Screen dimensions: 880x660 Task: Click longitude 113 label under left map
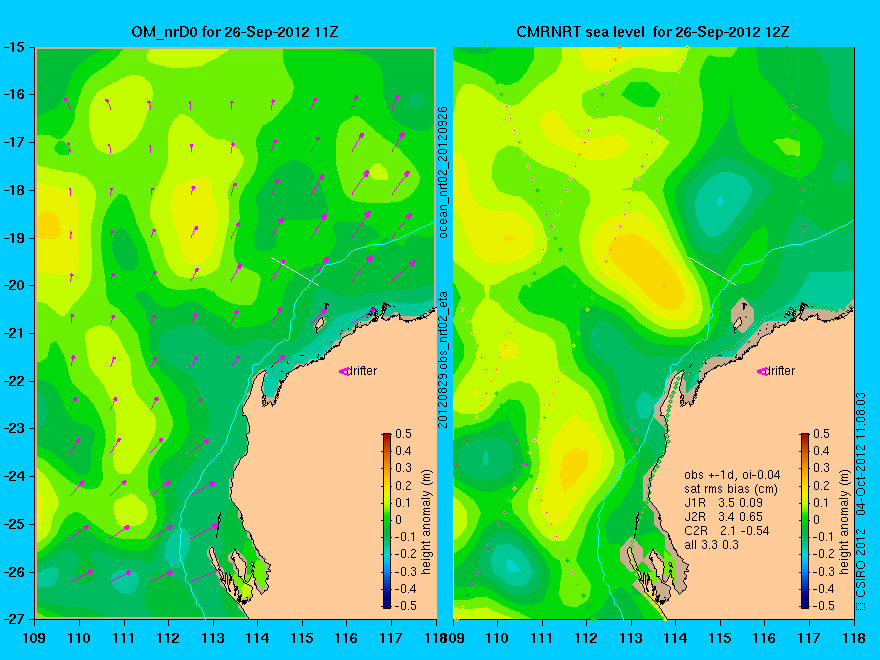tap(213, 638)
